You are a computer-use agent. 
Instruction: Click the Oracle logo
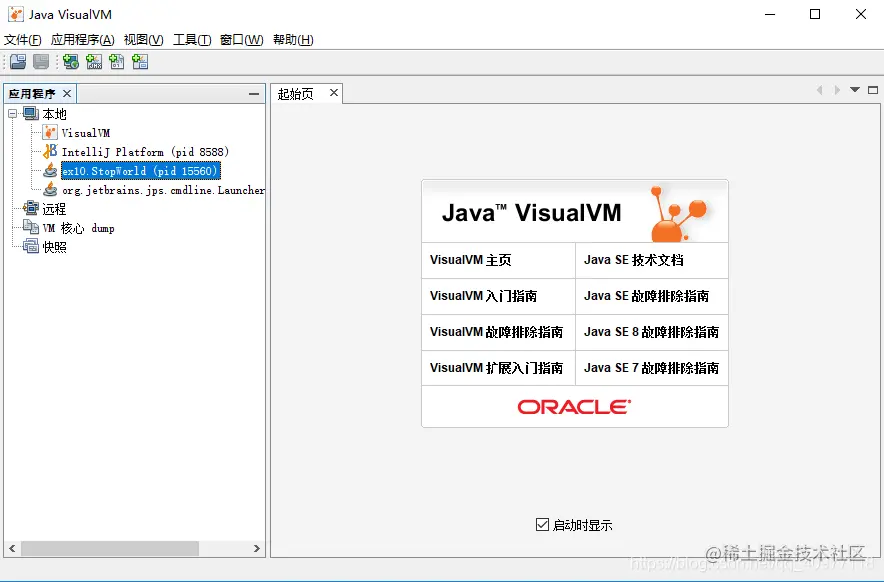pos(574,407)
